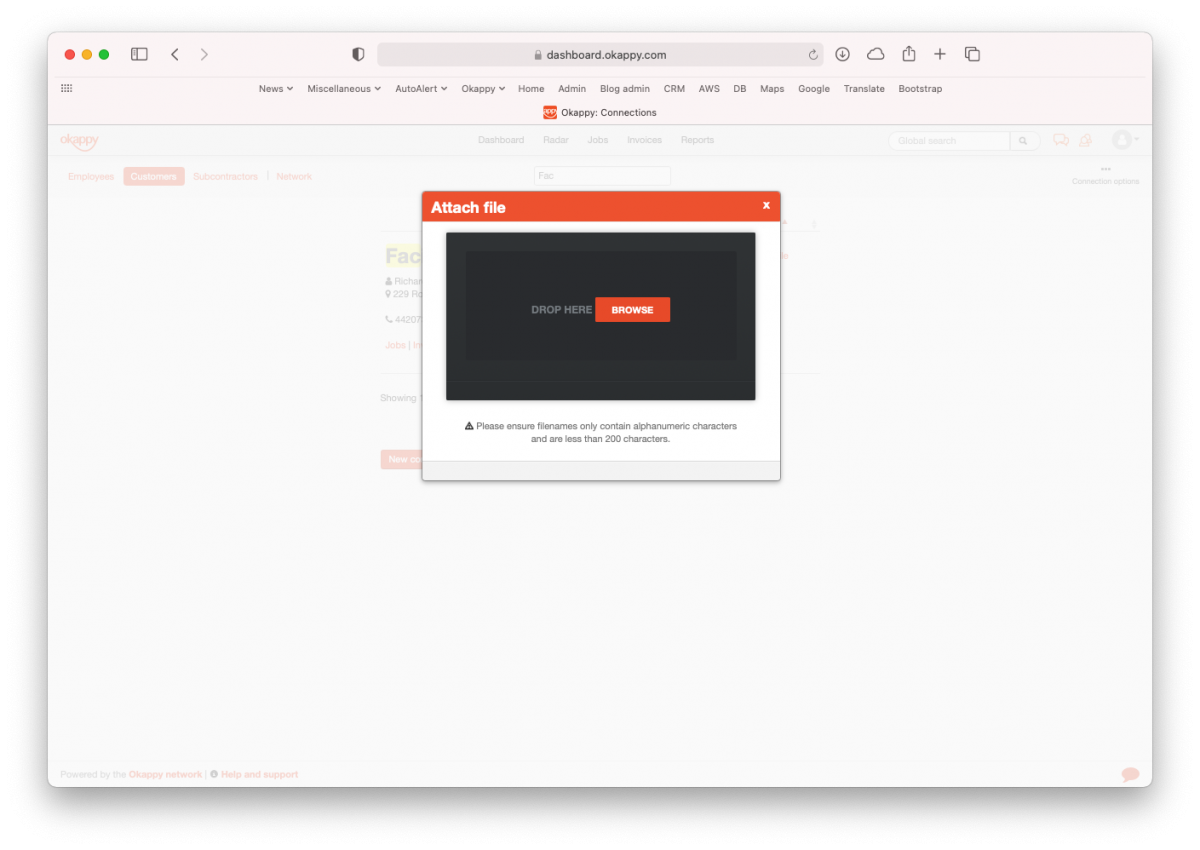Open the account dropdown chevron beside the avatar
Screen dimensions: 1200x850
coord(1138,140)
